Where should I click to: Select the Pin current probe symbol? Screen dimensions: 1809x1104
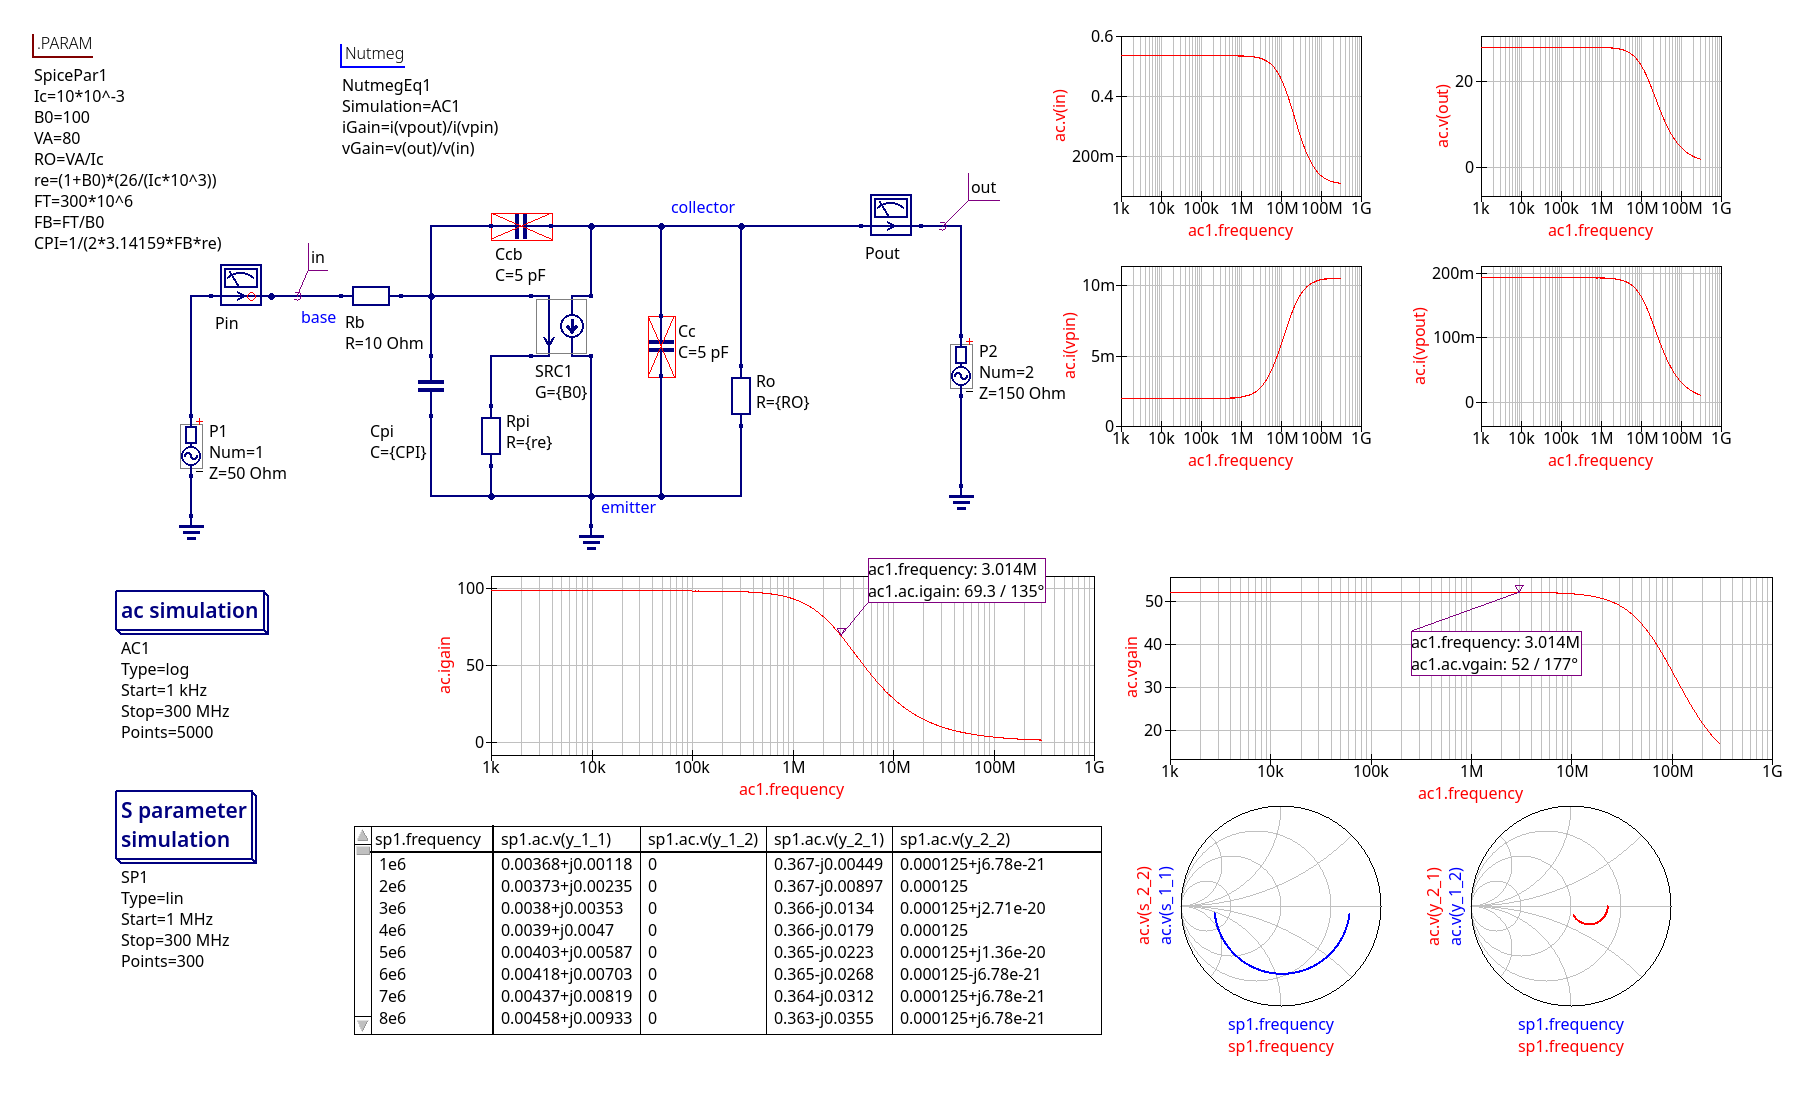point(241,285)
